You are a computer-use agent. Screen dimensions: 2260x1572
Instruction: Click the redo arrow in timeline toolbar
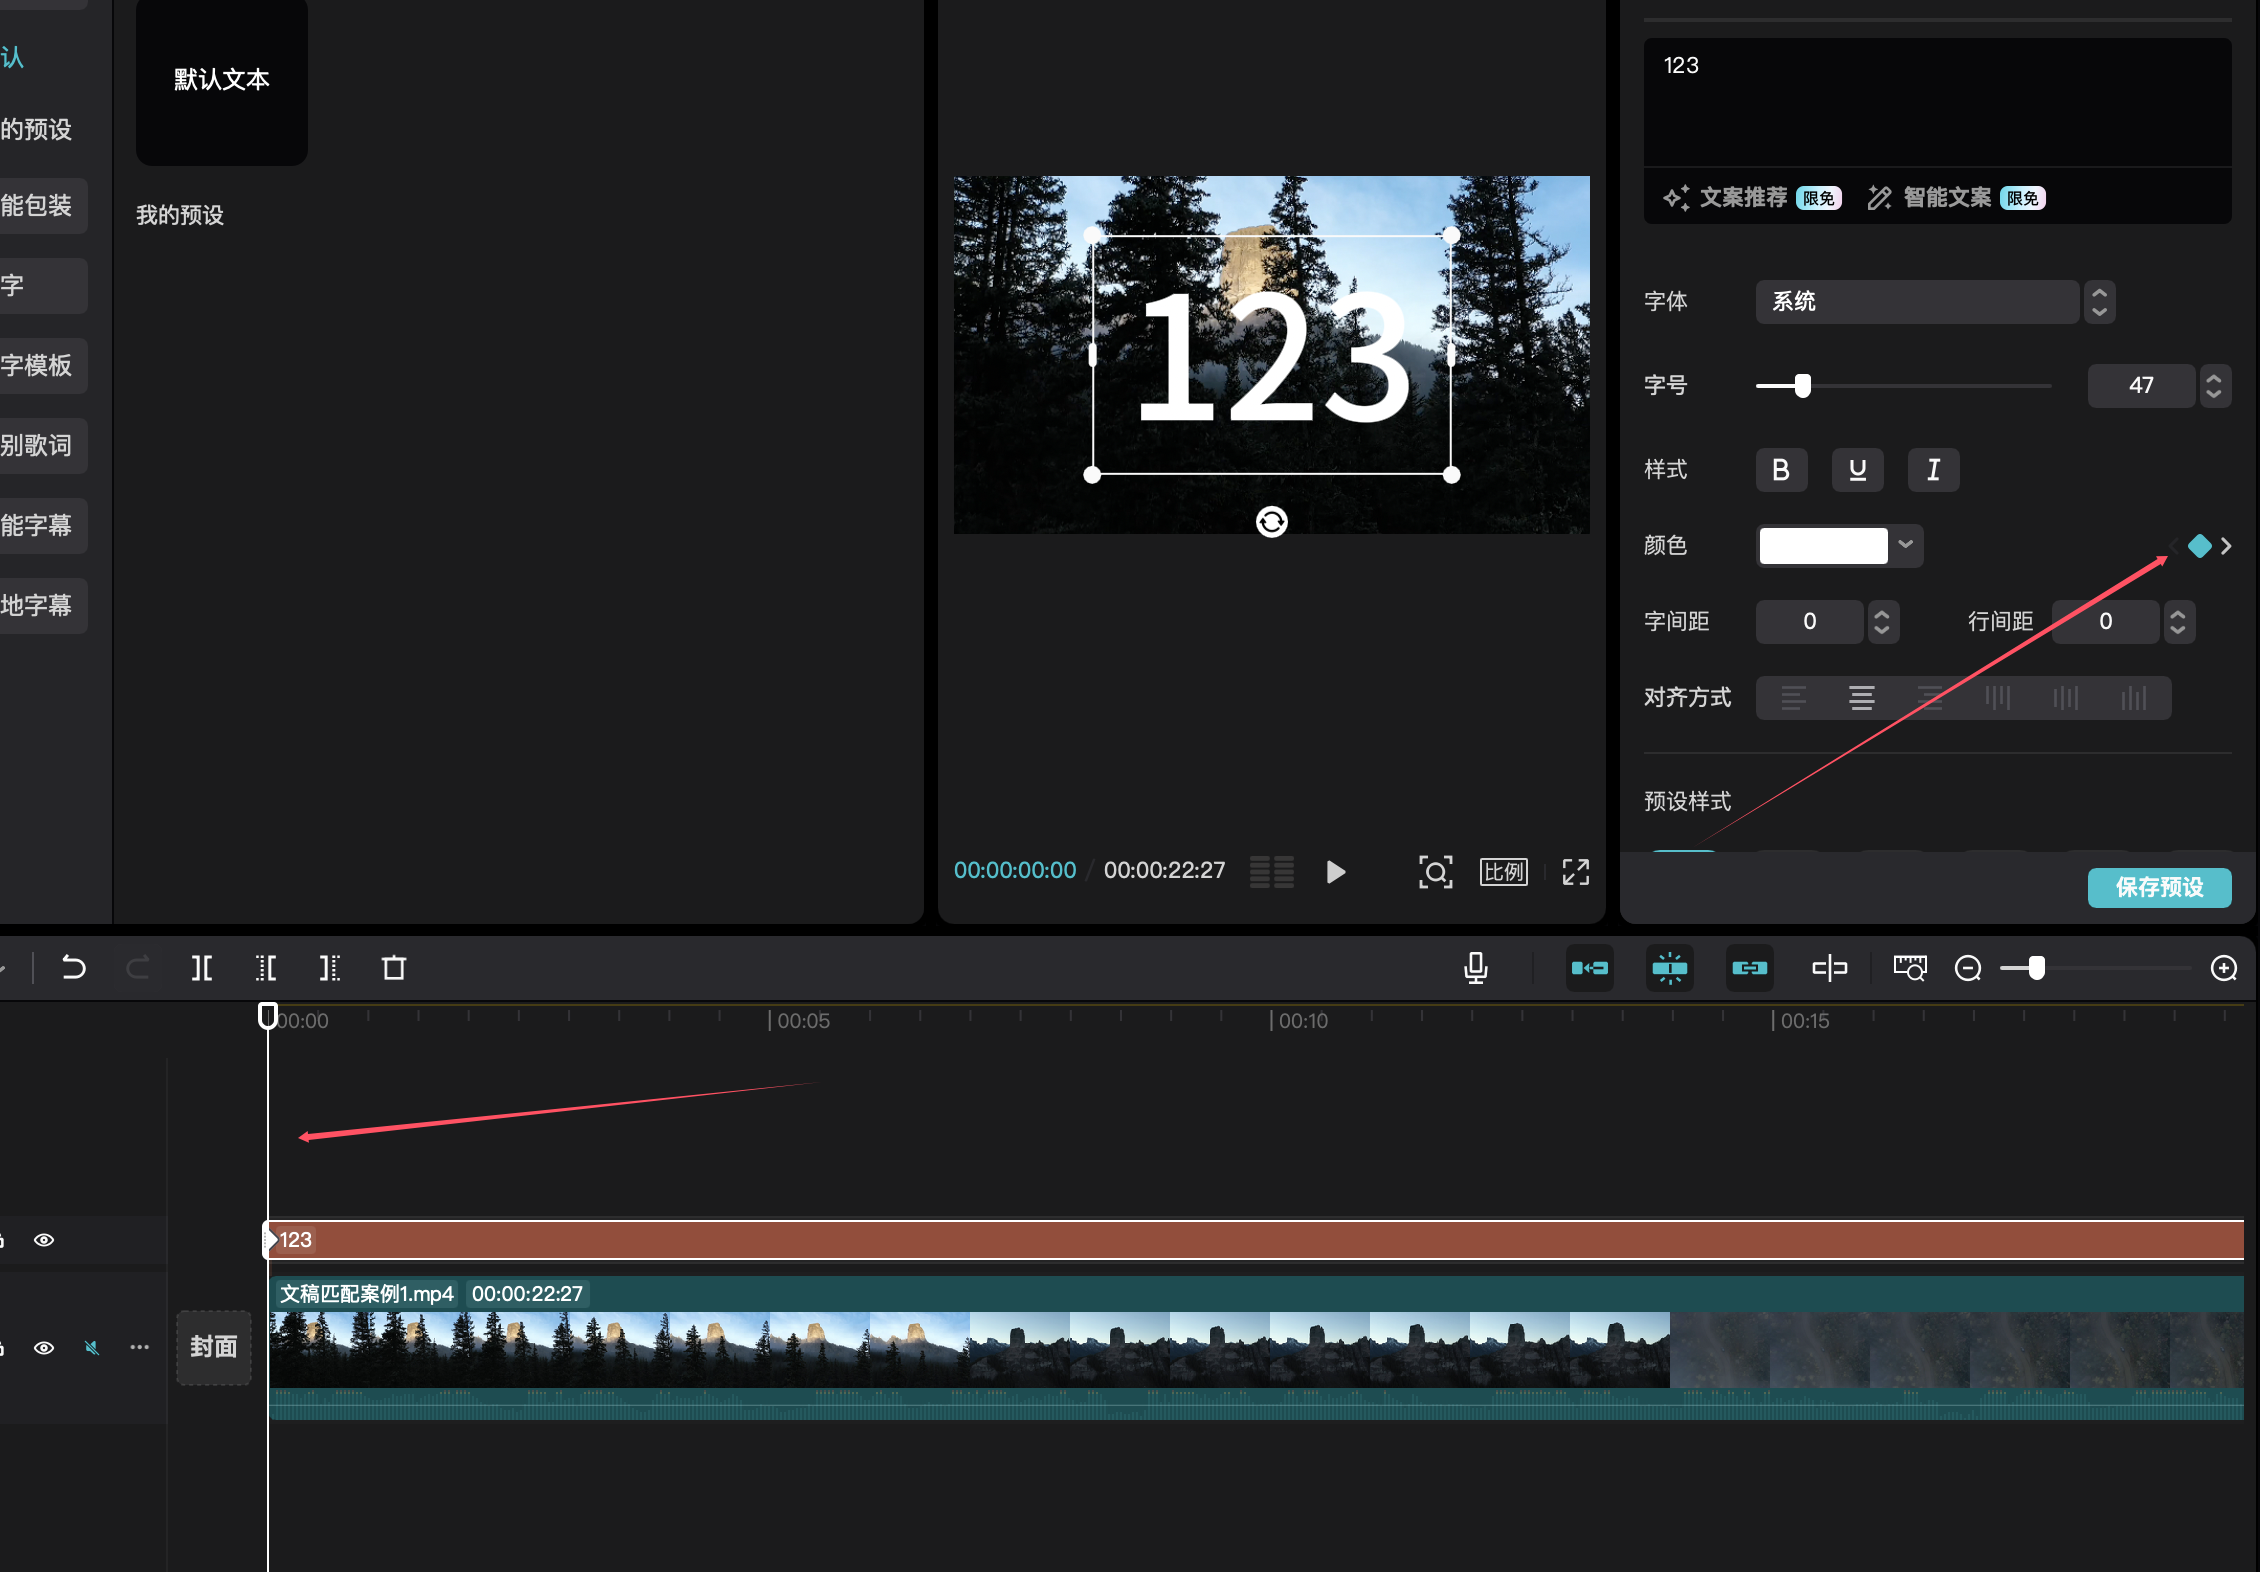tap(138, 968)
